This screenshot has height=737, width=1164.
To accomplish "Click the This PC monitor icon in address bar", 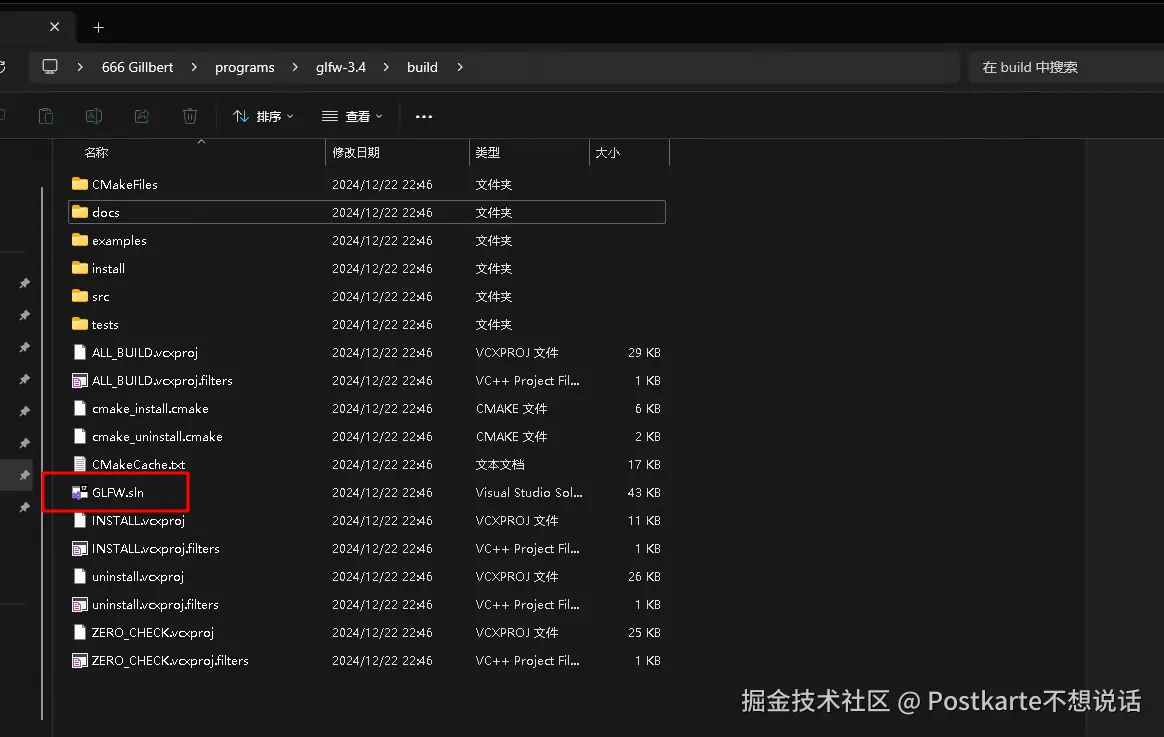I will coord(50,67).
